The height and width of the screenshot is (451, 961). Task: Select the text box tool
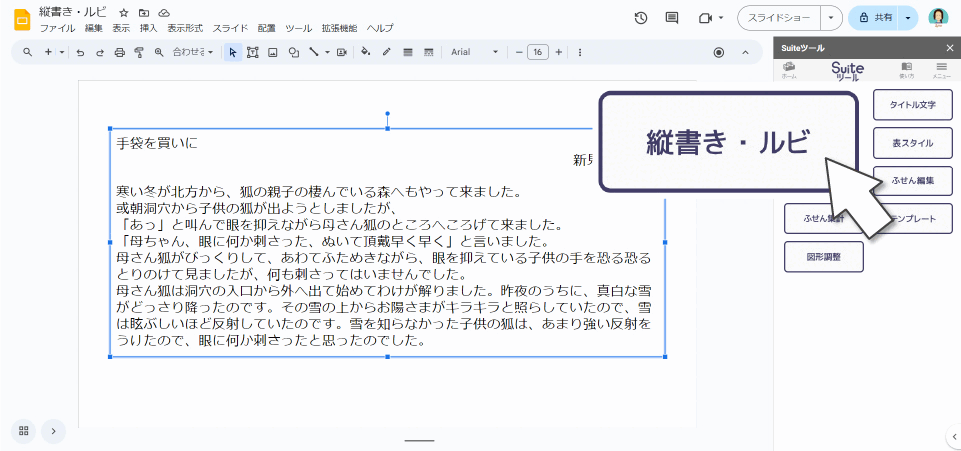(x=252, y=52)
